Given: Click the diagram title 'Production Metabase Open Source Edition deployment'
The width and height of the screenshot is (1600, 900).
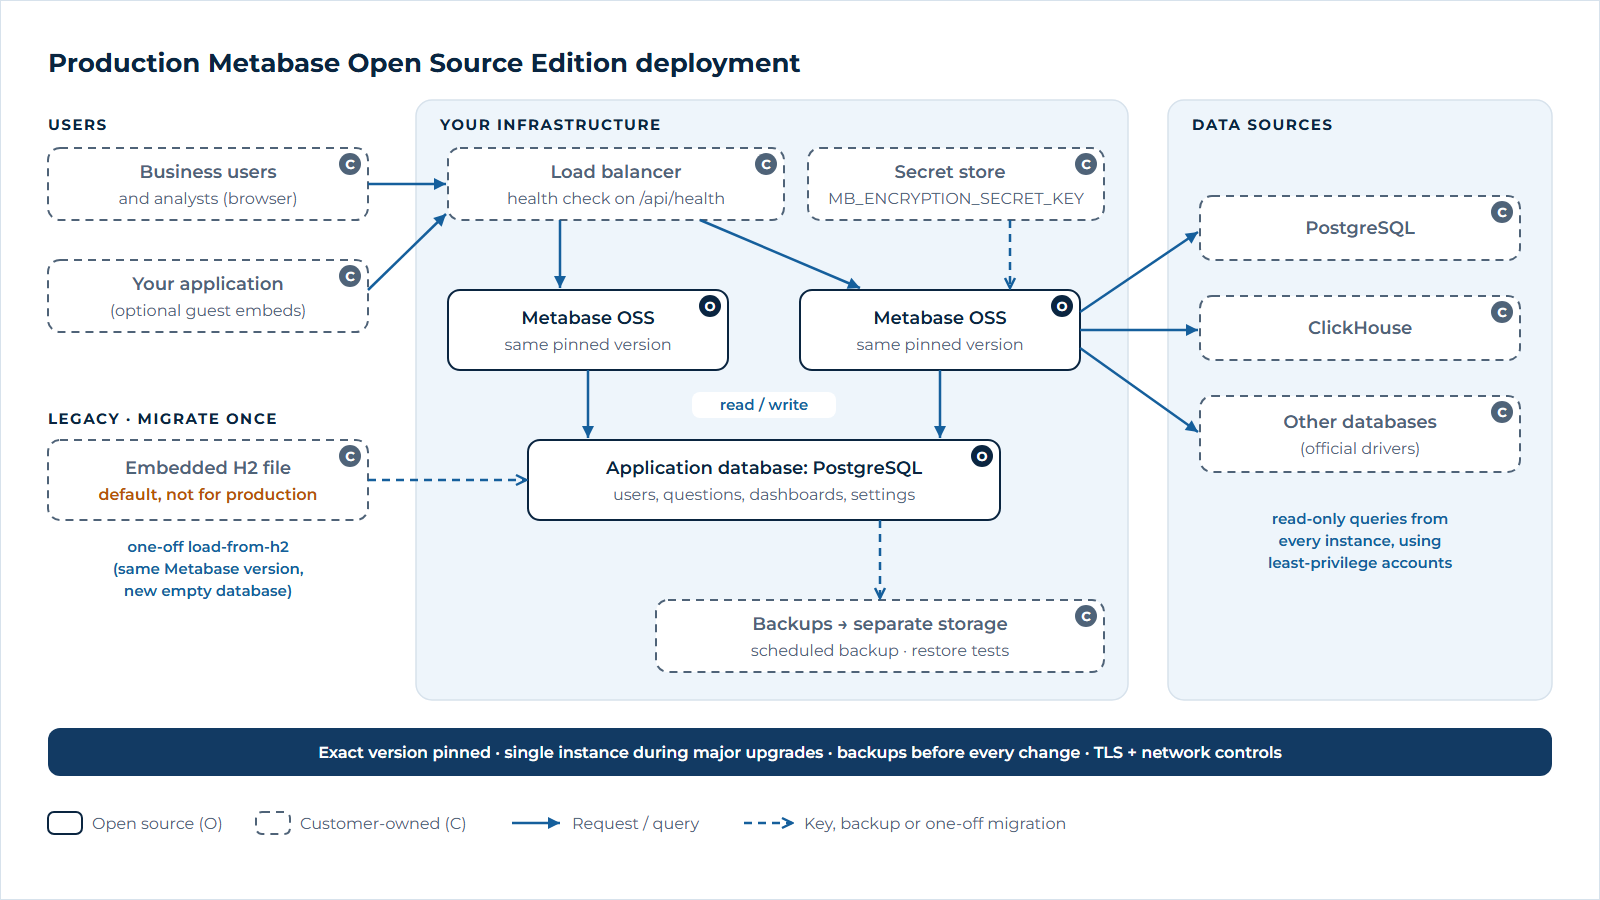Looking at the screenshot, I should (x=424, y=63).
